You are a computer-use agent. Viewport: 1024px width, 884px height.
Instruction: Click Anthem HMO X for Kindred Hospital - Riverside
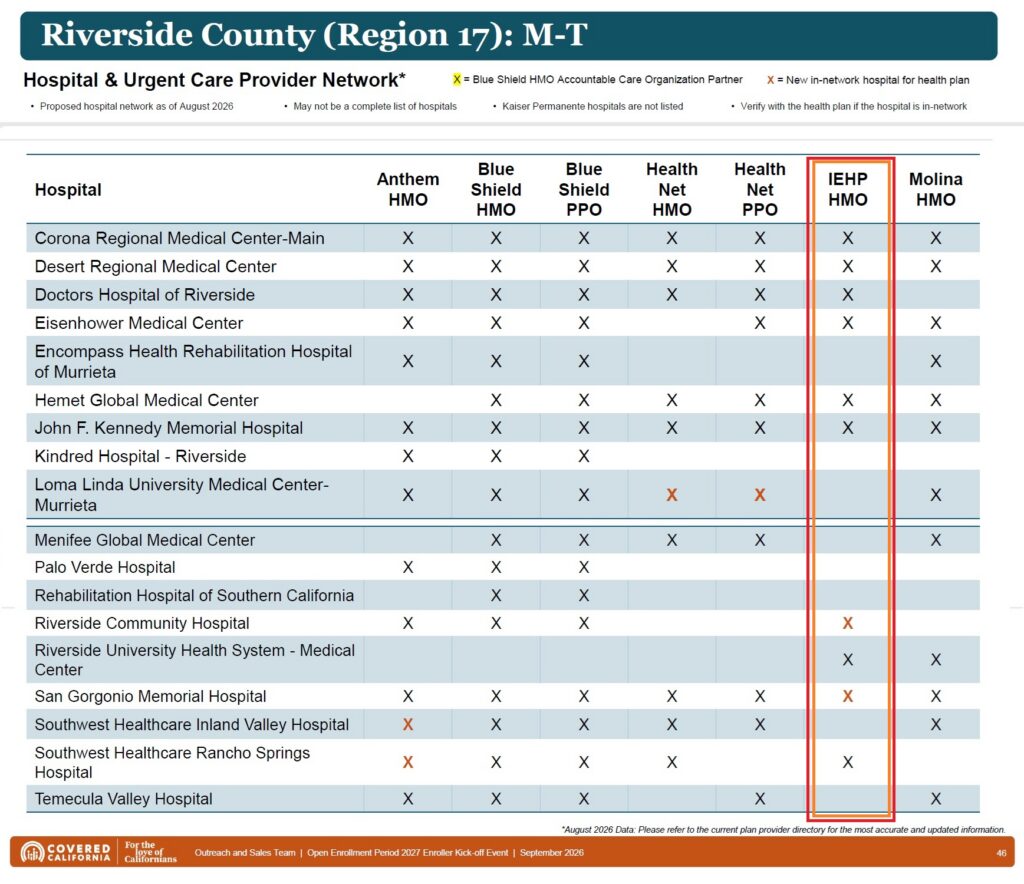tap(408, 456)
